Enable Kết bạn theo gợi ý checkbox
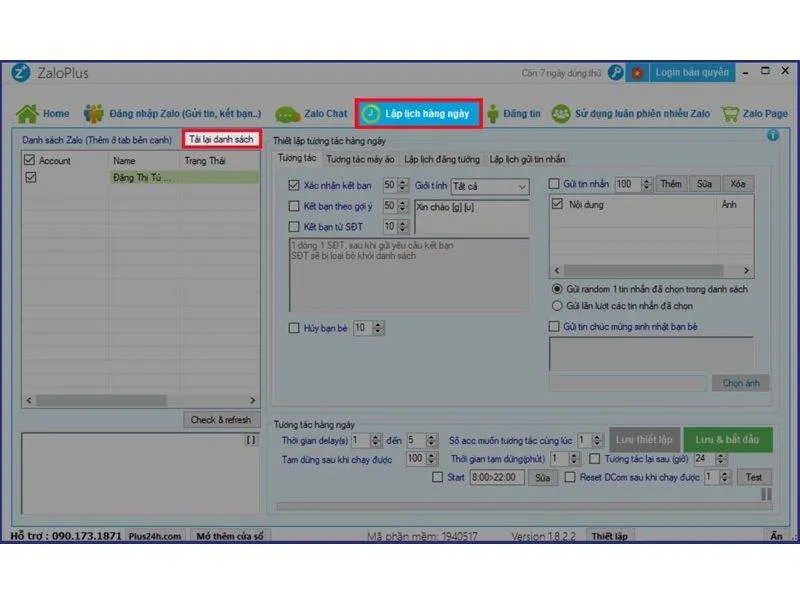 [x=293, y=206]
